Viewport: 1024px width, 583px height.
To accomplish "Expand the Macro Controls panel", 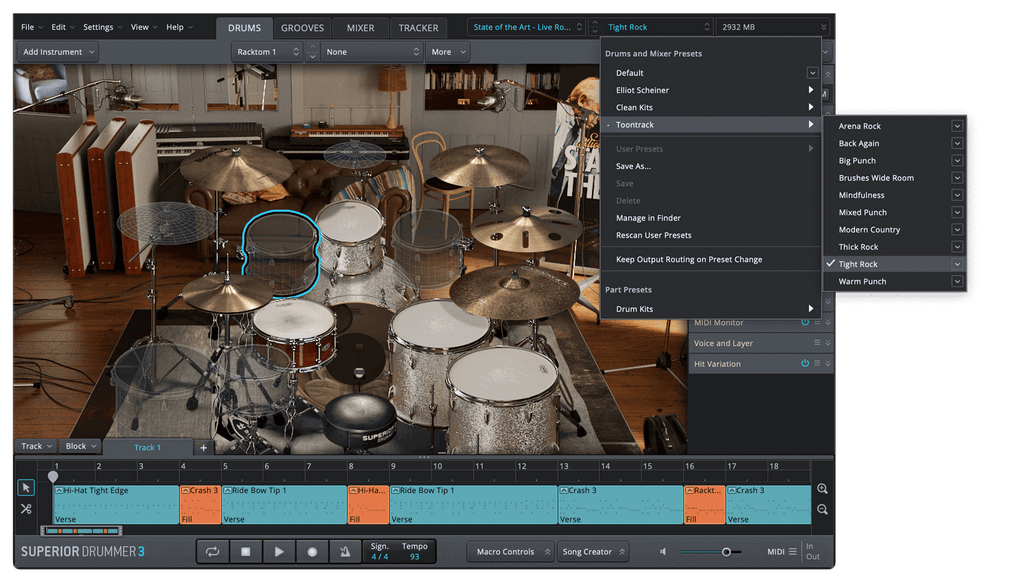I will pos(511,552).
